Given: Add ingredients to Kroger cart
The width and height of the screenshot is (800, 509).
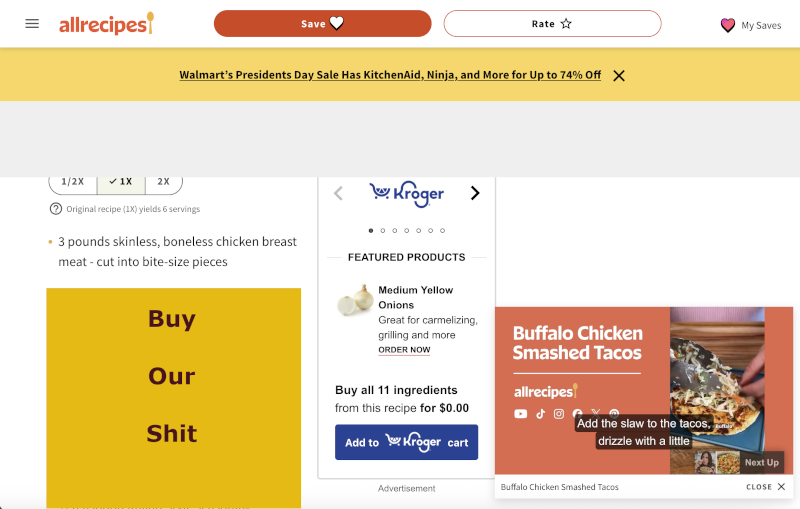Looking at the screenshot, I should point(406,442).
